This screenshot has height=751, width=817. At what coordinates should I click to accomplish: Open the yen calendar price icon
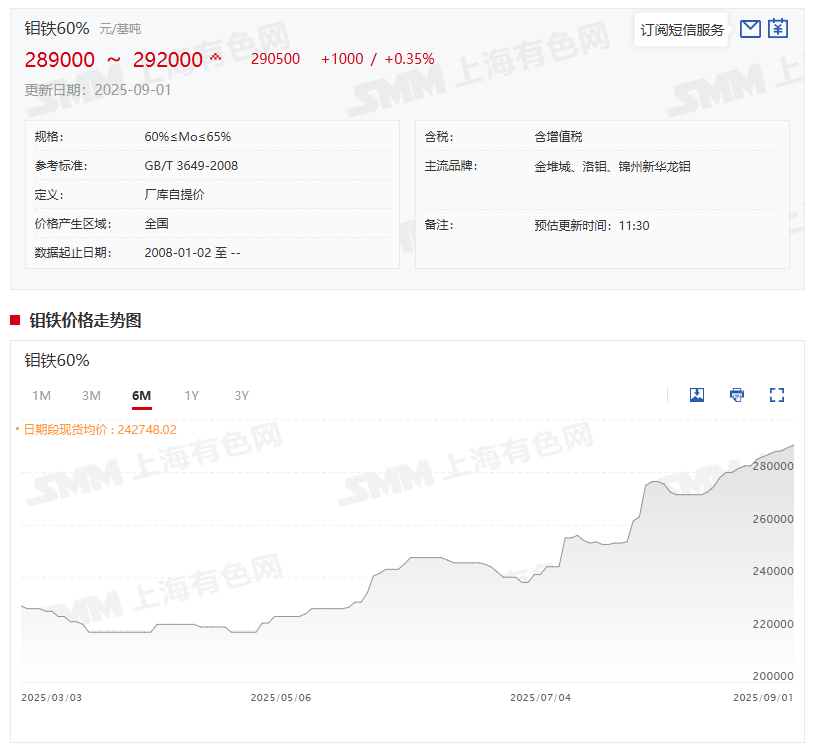click(x=778, y=29)
